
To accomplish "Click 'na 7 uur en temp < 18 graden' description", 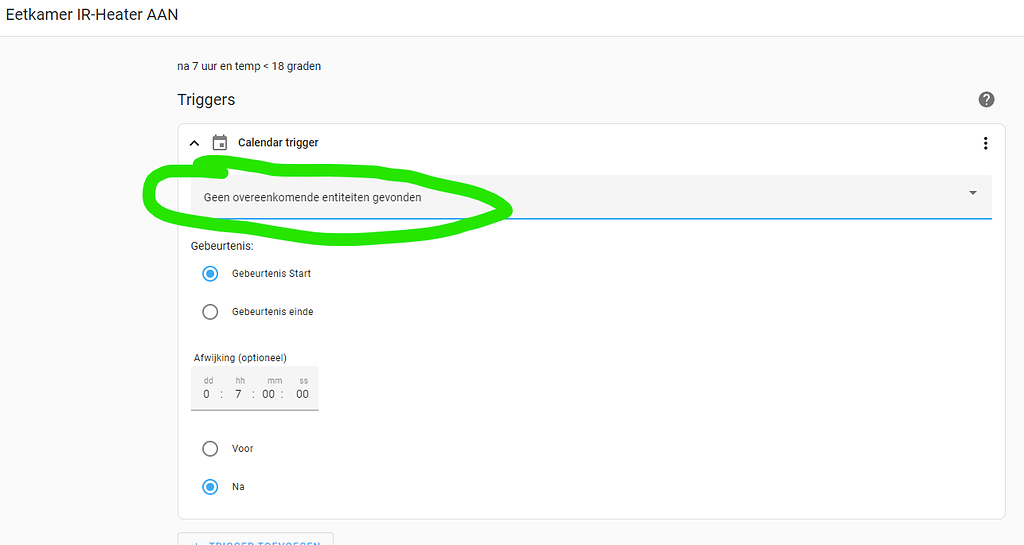I will coord(249,66).
